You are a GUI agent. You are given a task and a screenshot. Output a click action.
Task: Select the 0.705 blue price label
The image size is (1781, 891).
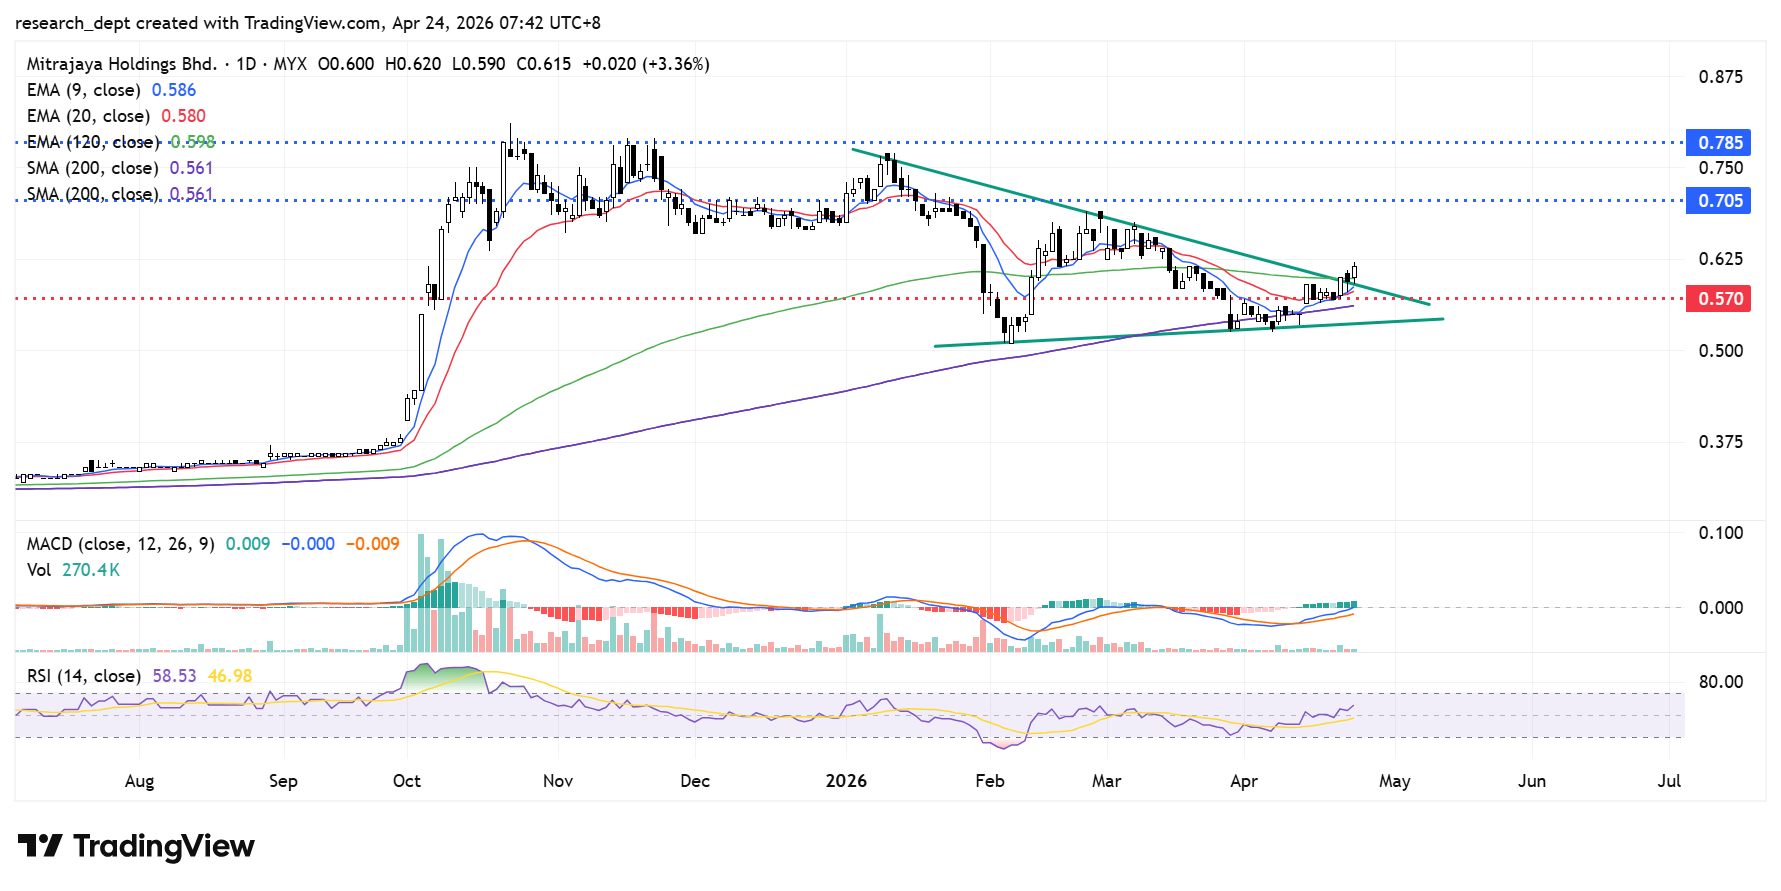(x=1719, y=201)
